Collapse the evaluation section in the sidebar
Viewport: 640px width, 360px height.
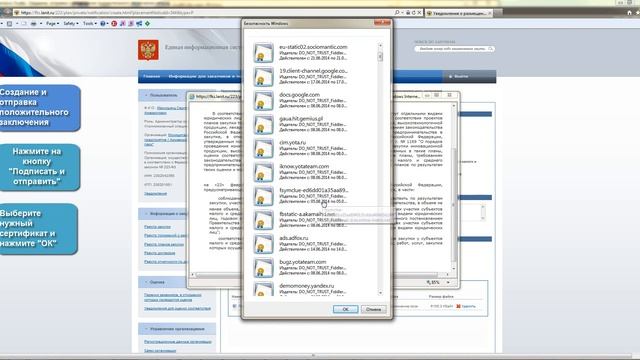tap(146, 282)
